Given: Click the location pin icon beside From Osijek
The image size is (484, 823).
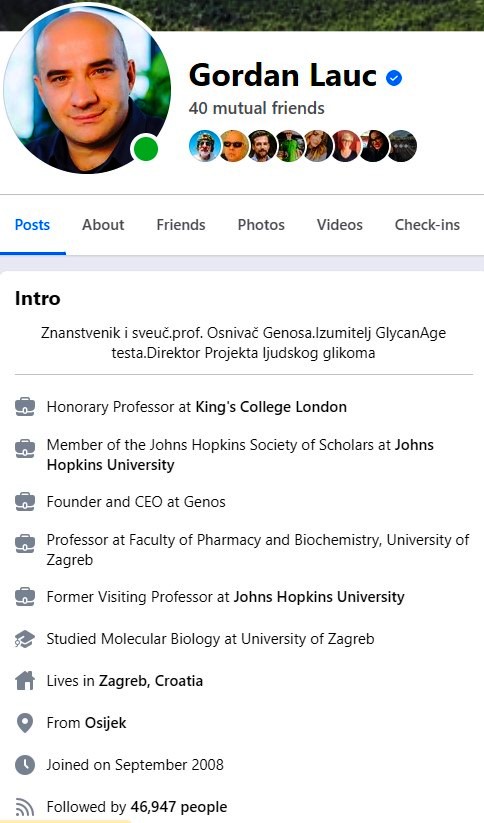Looking at the screenshot, I should click(x=25, y=723).
